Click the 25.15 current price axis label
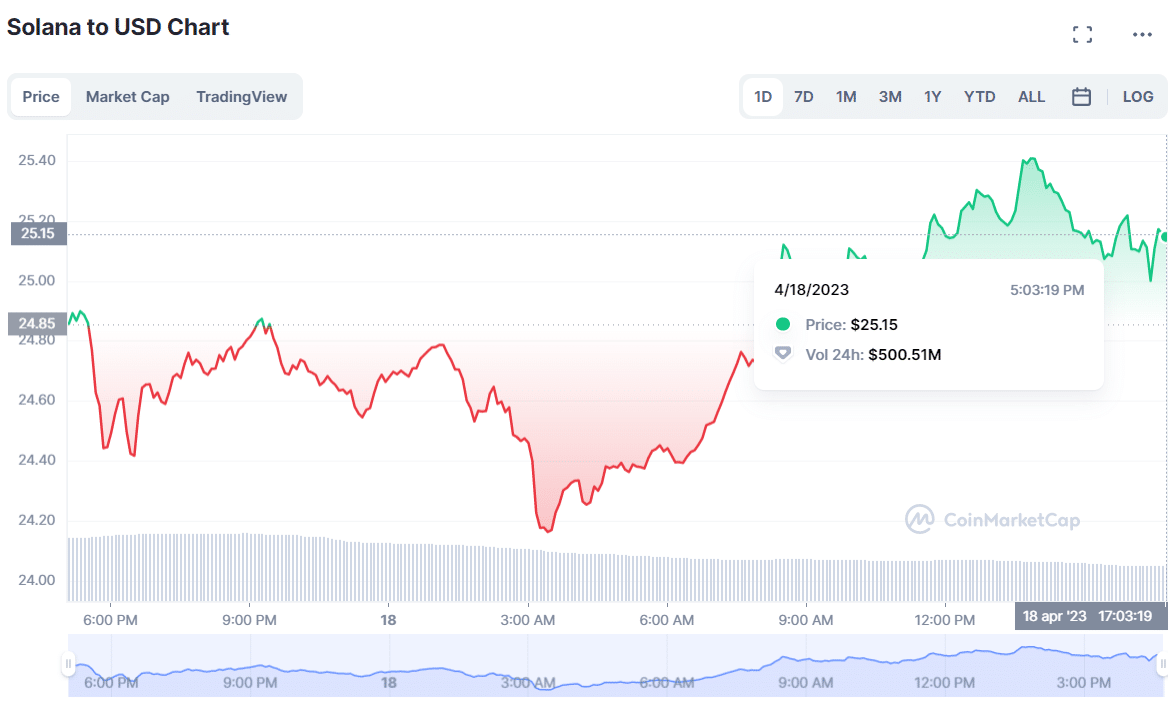Screen dimensions: 1169x711 pyautogui.click(x=38, y=234)
